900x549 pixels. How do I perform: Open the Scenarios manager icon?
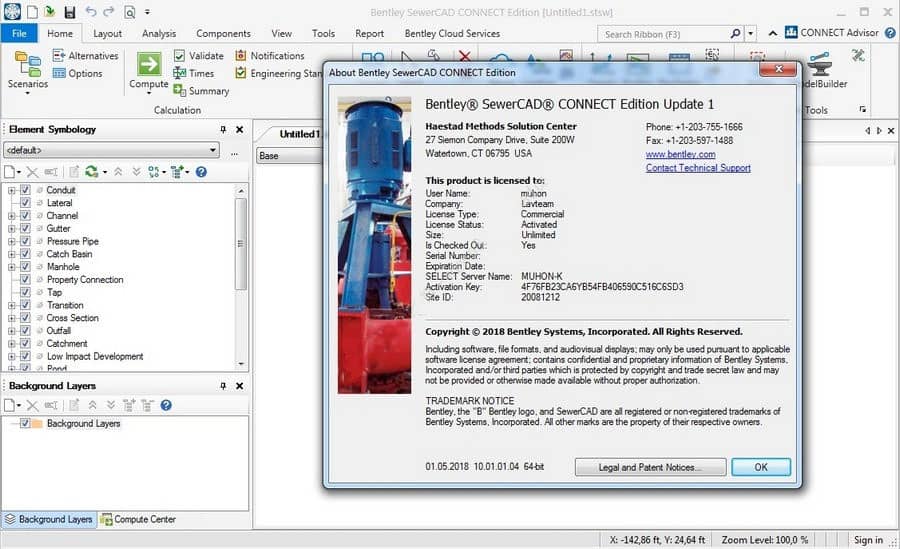[27, 63]
